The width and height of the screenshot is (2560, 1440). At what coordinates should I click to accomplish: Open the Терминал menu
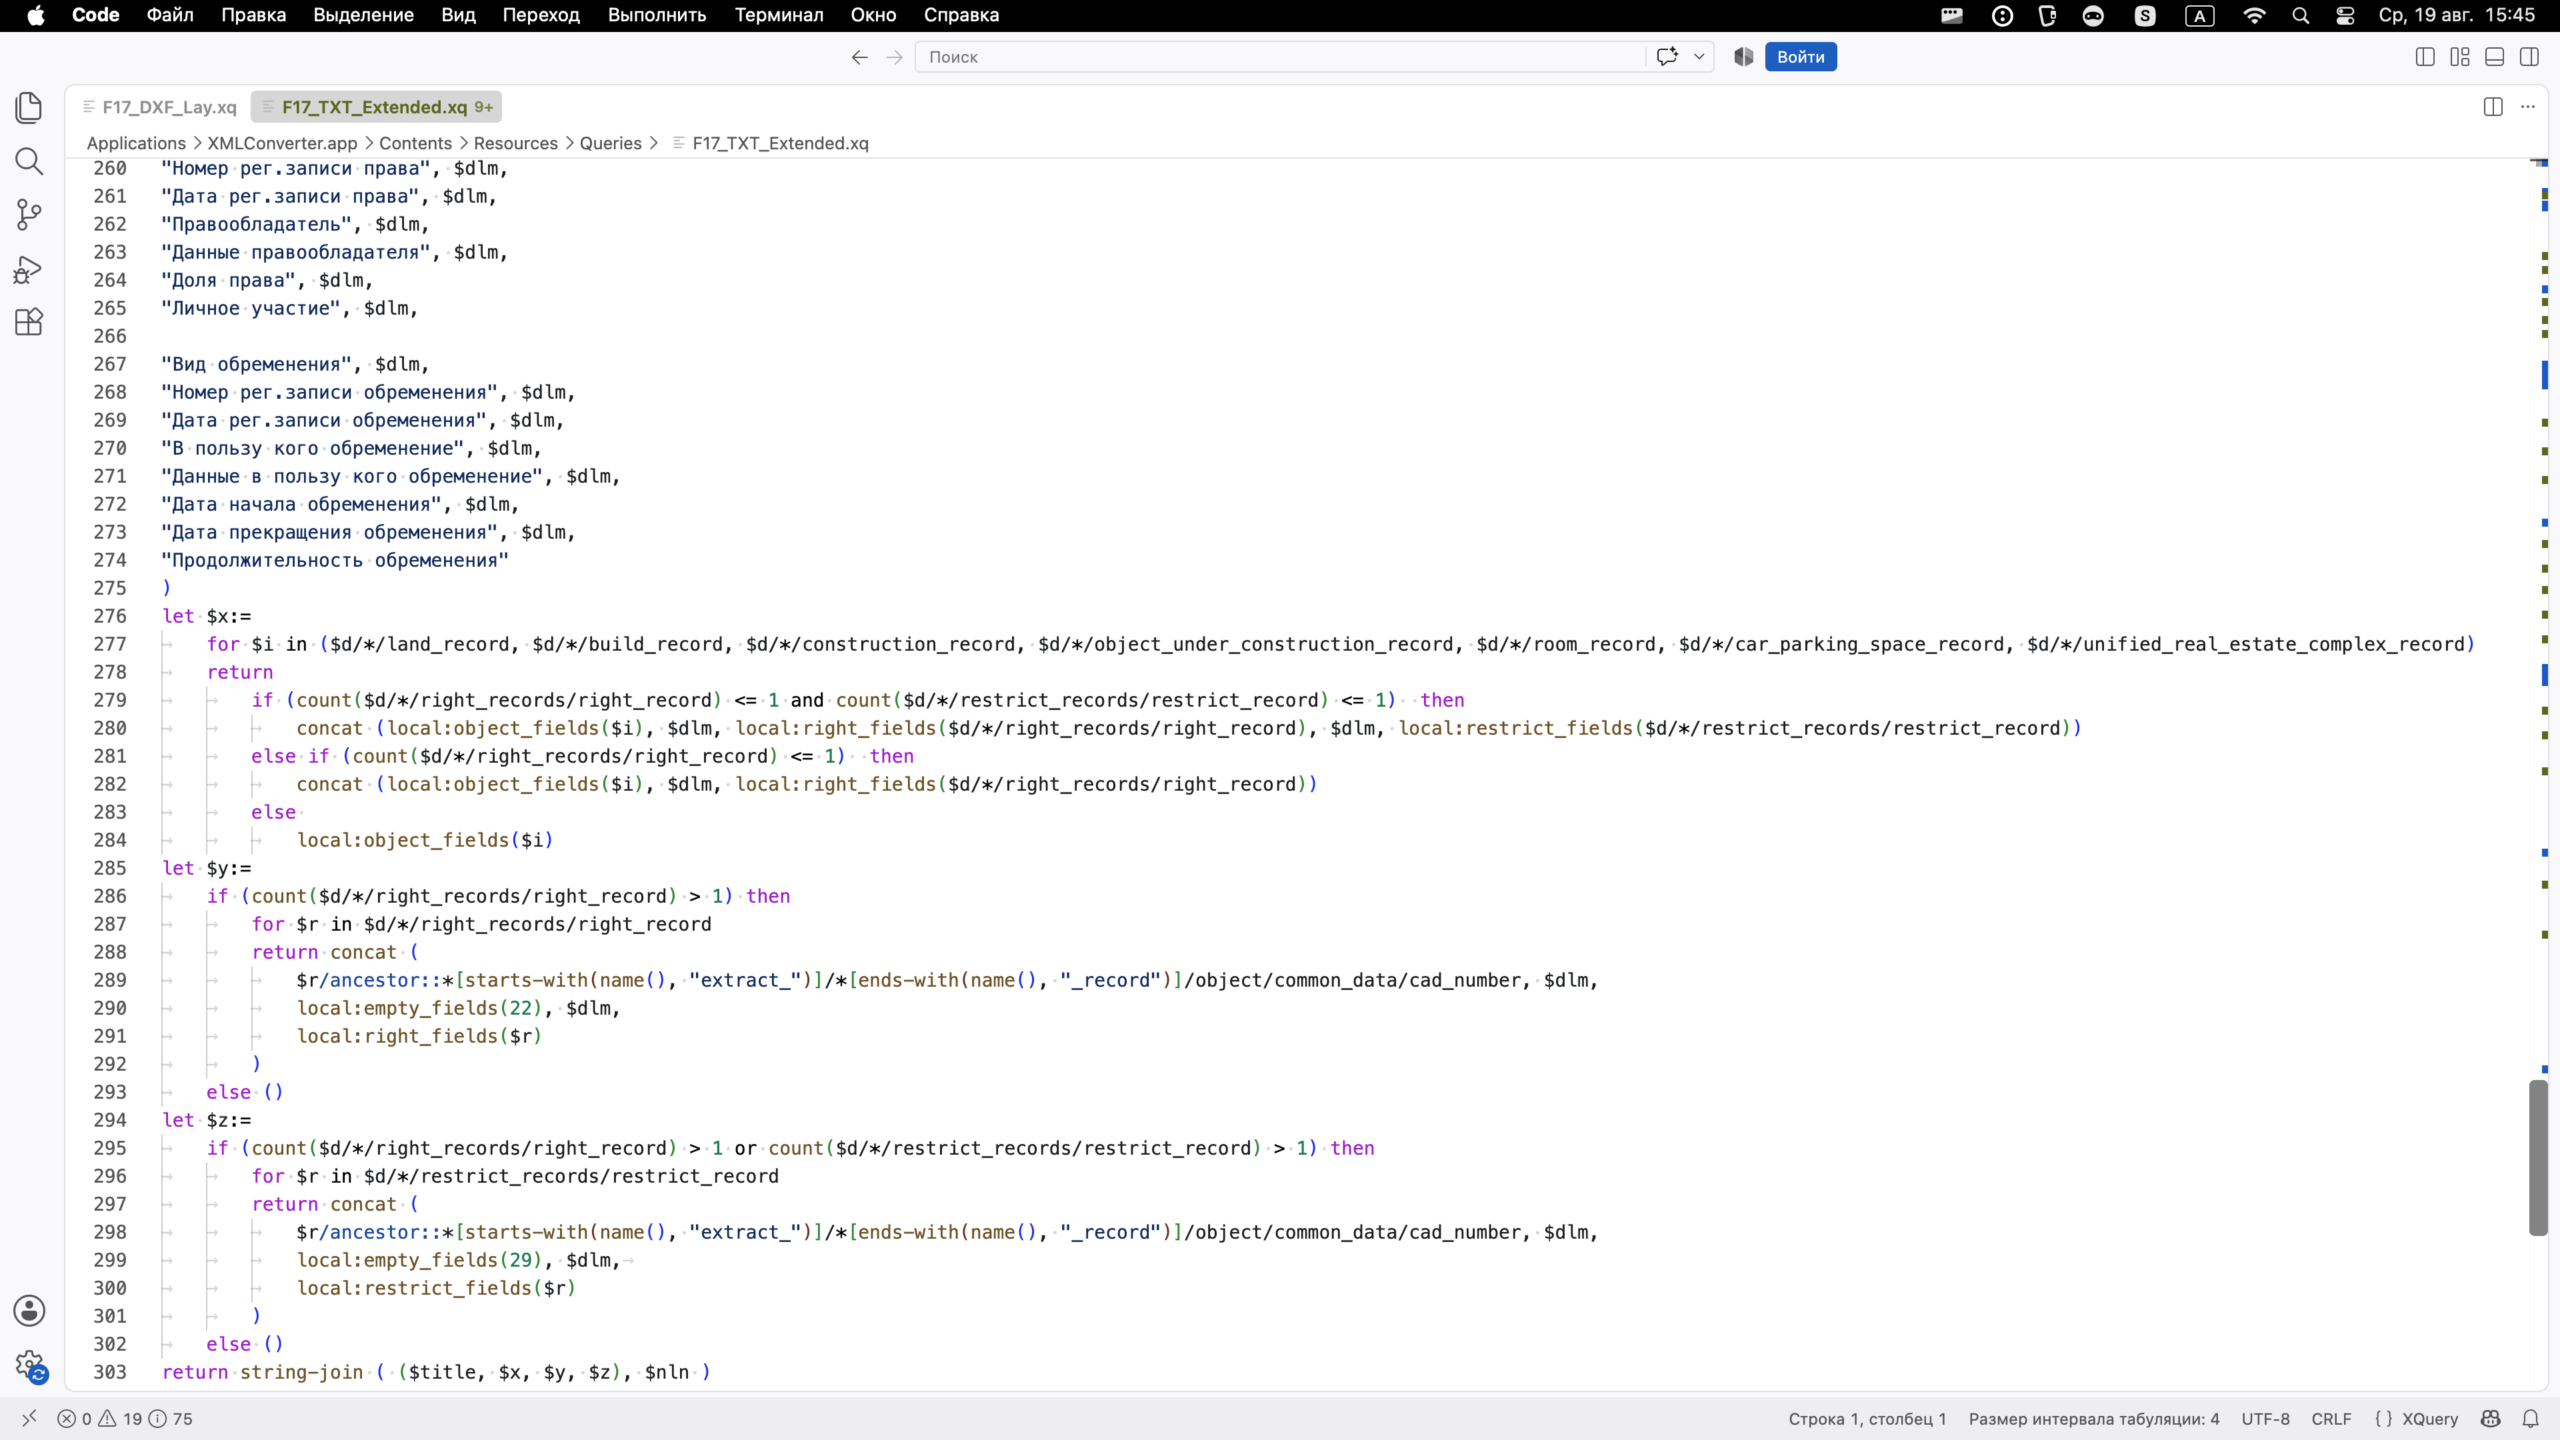coord(779,15)
